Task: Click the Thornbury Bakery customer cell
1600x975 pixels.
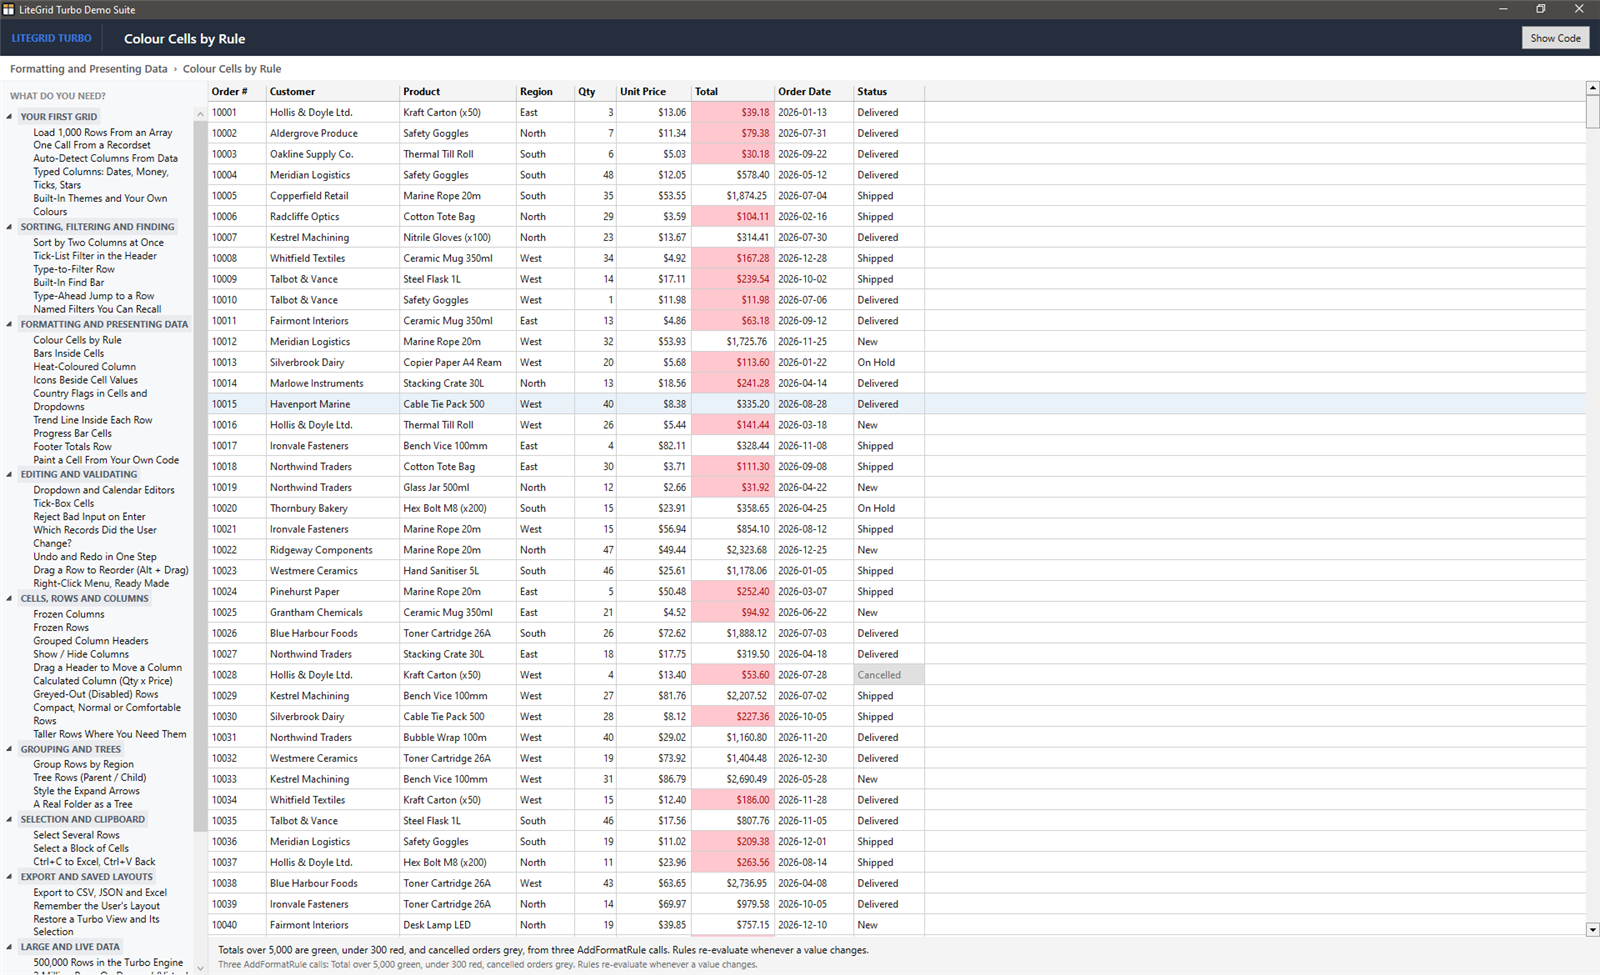Action: [333, 508]
